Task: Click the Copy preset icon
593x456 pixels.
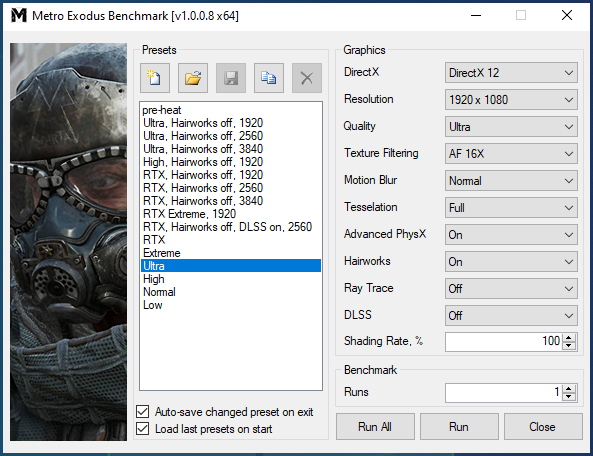Action: 269,78
